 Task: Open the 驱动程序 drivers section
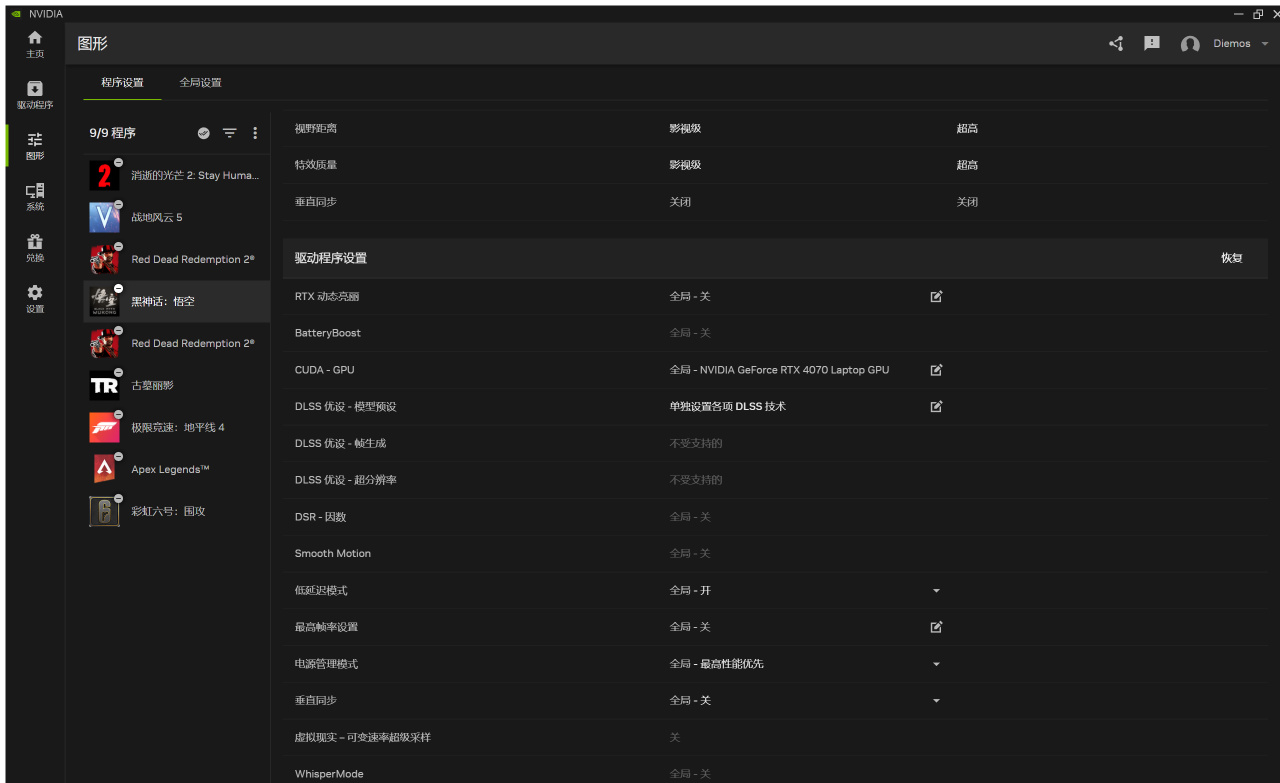pos(35,95)
